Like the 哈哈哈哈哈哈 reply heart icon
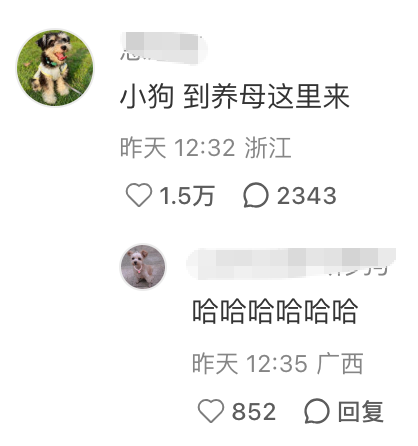418x446 pixels. (x=211, y=411)
